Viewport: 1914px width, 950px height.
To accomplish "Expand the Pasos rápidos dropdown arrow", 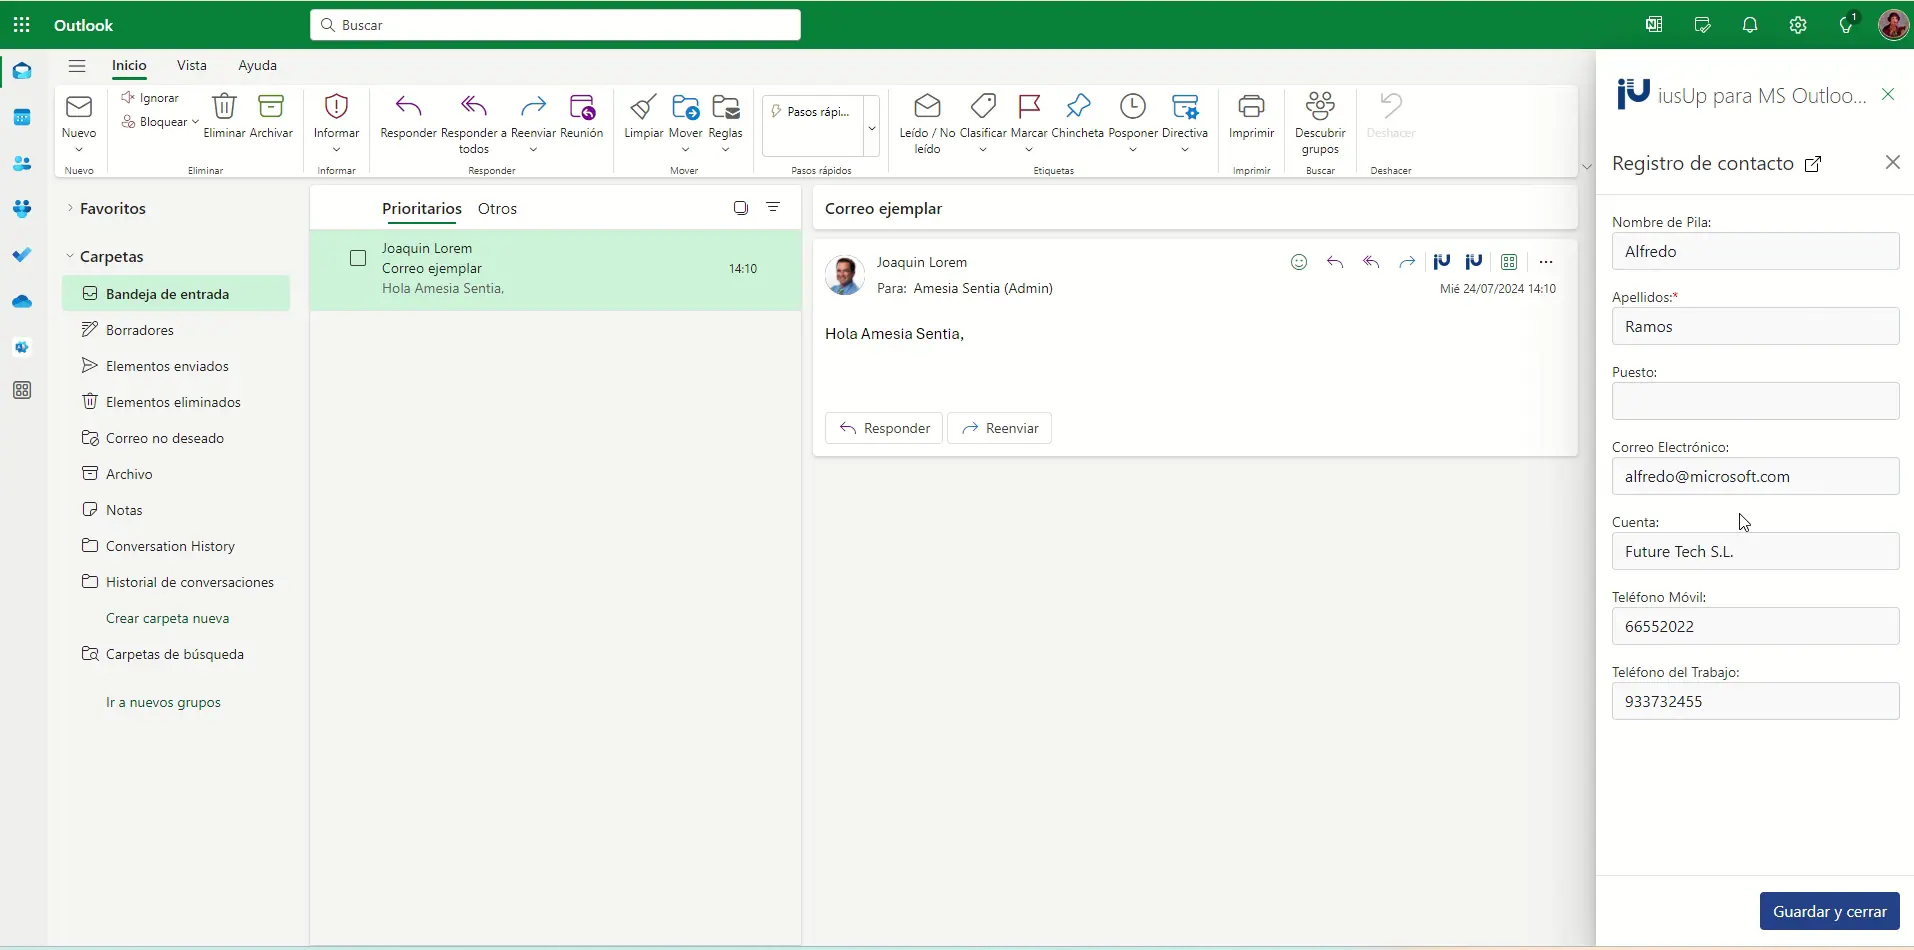I will click(871, 128).
